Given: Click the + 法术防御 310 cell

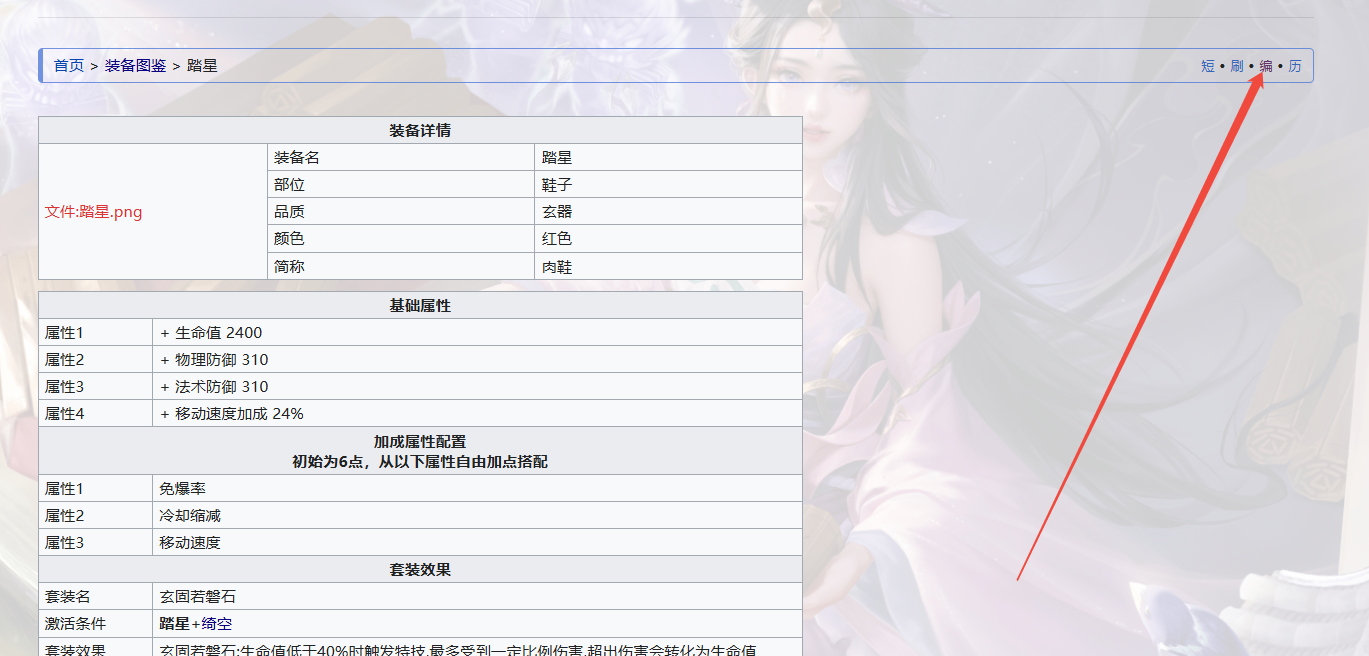Looking at the screenshot, I should pyautogui.click(x=477, y=387).
